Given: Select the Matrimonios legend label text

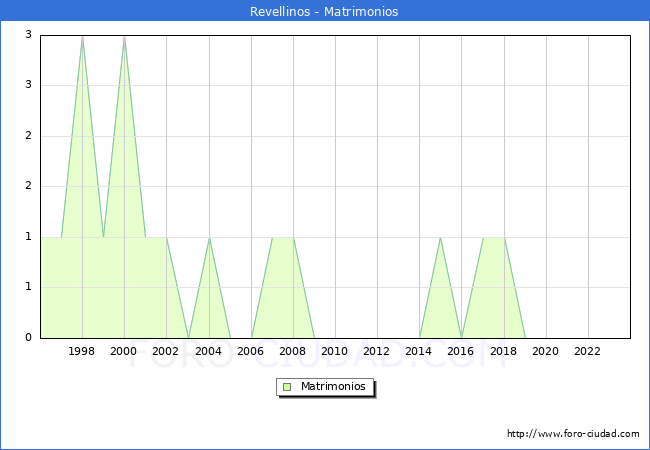Looking at the screenshot, I should [333, 387].
